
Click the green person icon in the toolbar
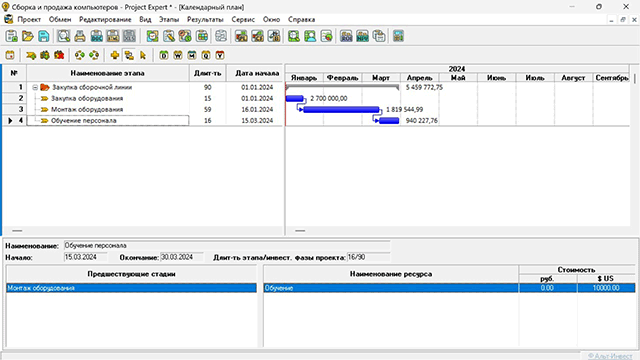pyautogui.click(x=310, y=36)
